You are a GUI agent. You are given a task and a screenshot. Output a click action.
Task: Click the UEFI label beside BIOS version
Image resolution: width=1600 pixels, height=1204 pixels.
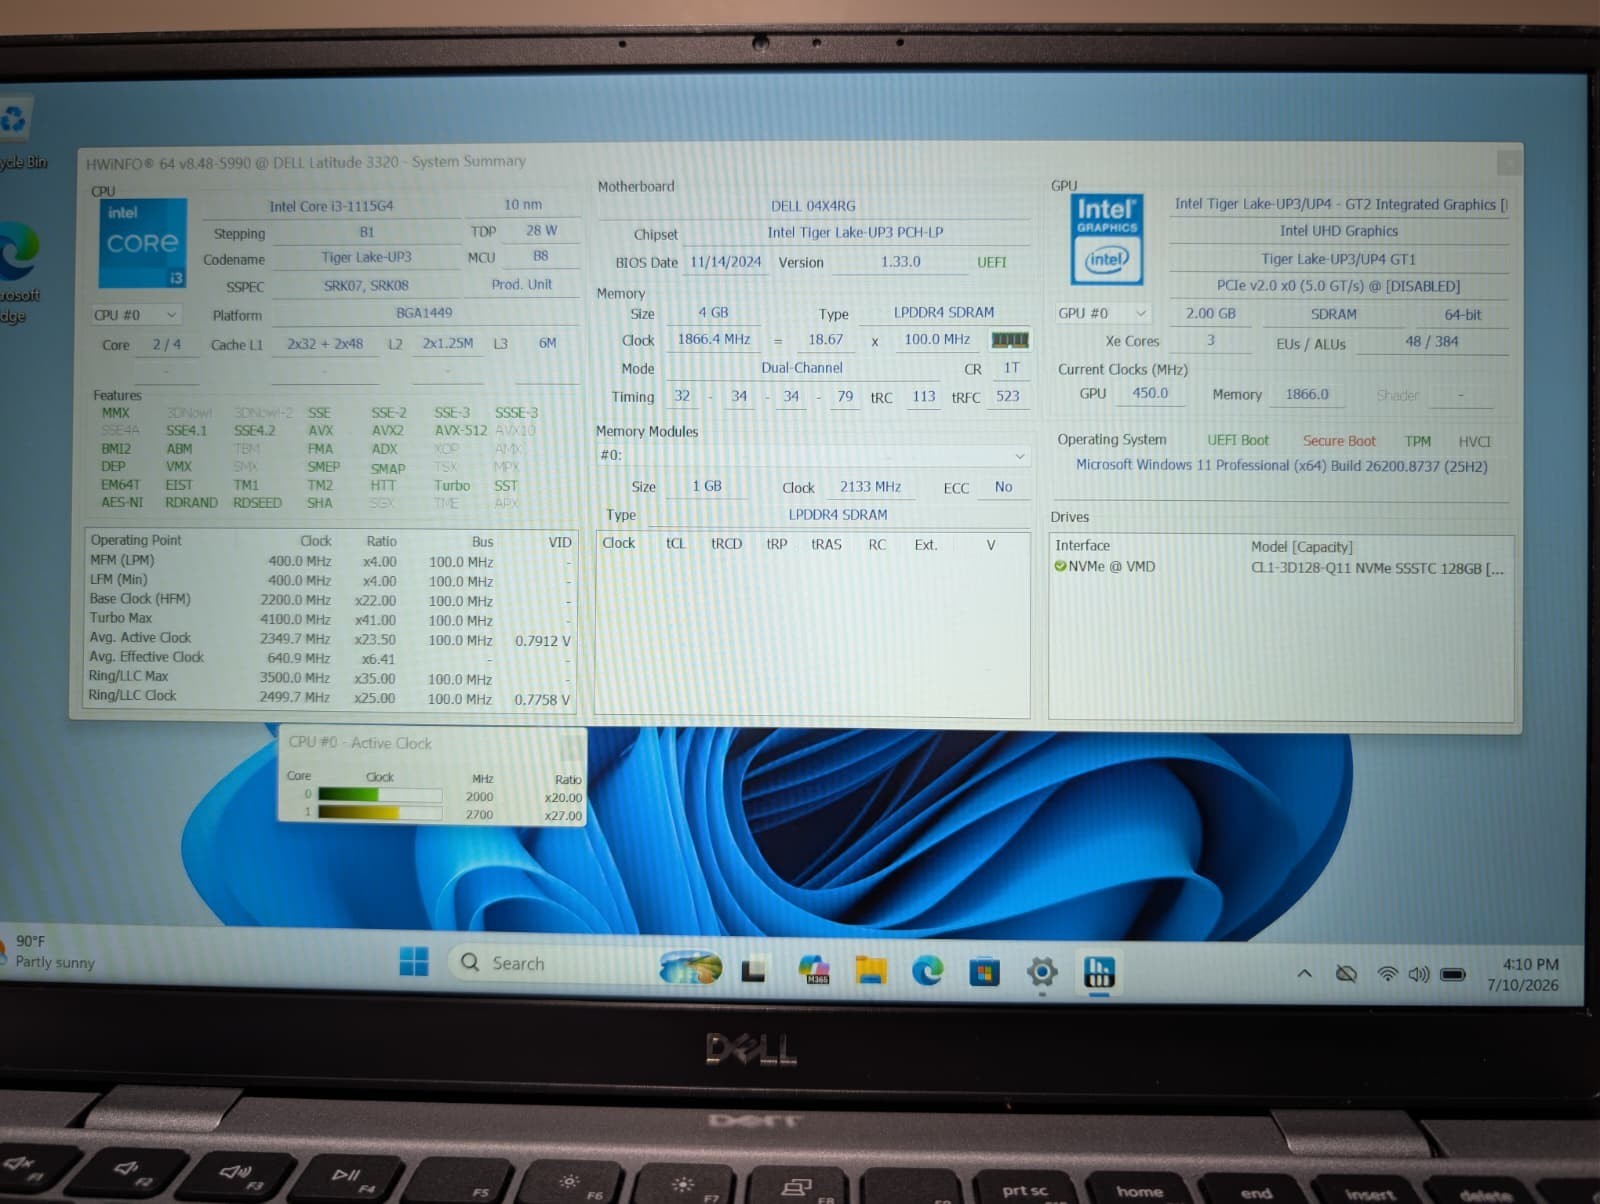(992, 262)
